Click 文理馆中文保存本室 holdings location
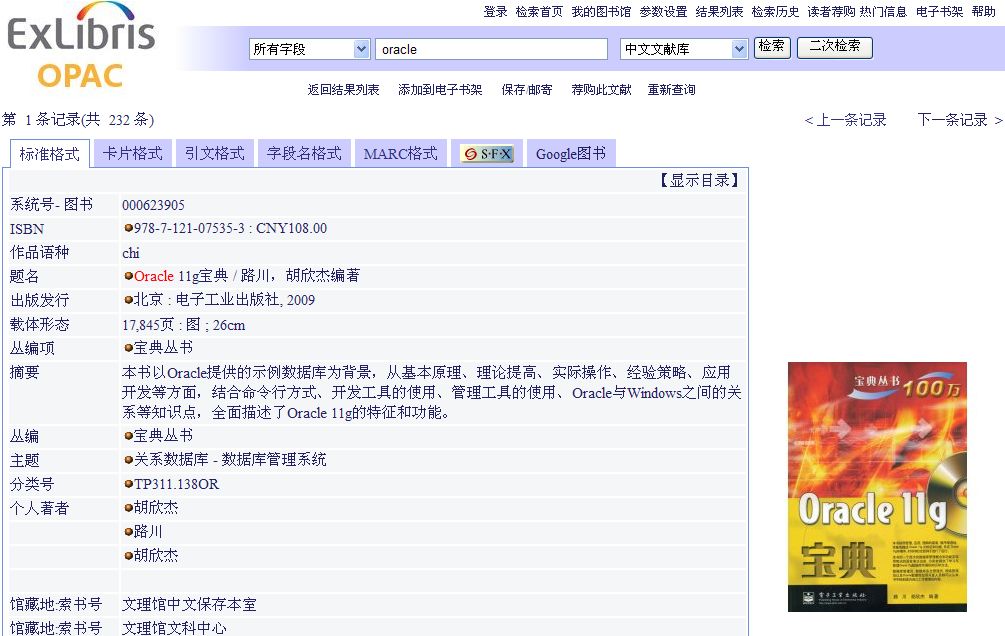Image resolution: width=1005 pixels, height=636 pixels. click(189, 604)
